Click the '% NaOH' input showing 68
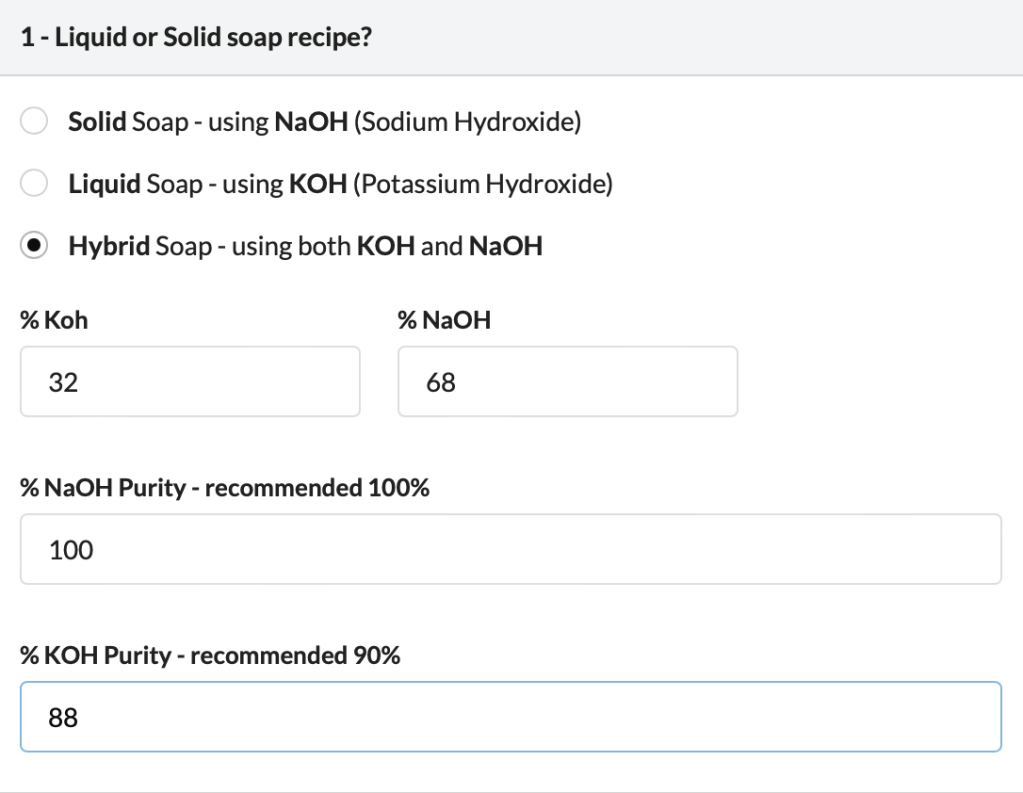The width and height of the screenshot is (1023, 793). (x=567, y=381)
